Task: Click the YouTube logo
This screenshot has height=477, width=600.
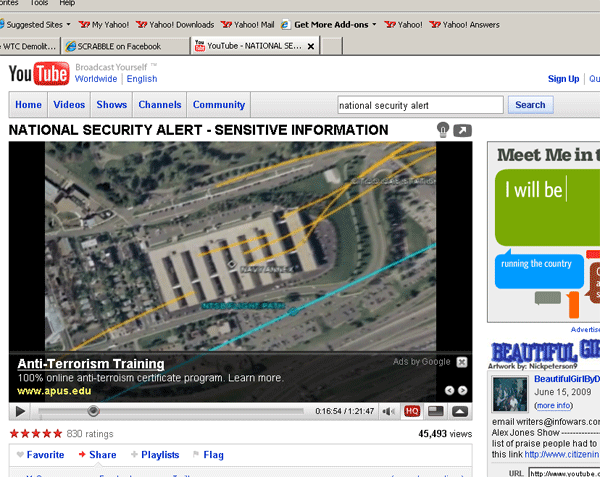Action: [x=37, y=73]
